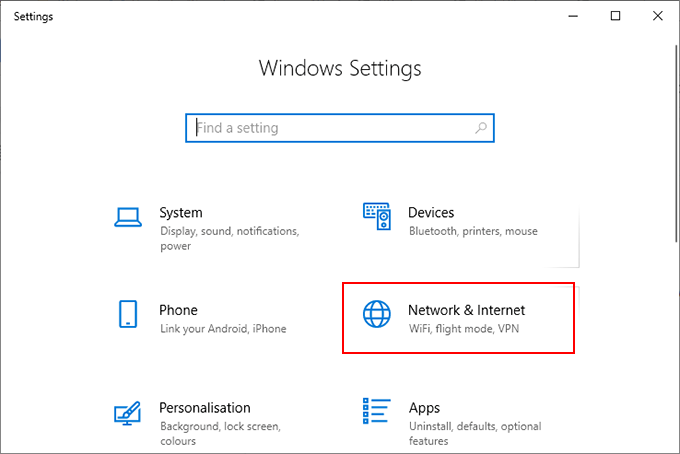Open the Apps category title

coord(425,408)
